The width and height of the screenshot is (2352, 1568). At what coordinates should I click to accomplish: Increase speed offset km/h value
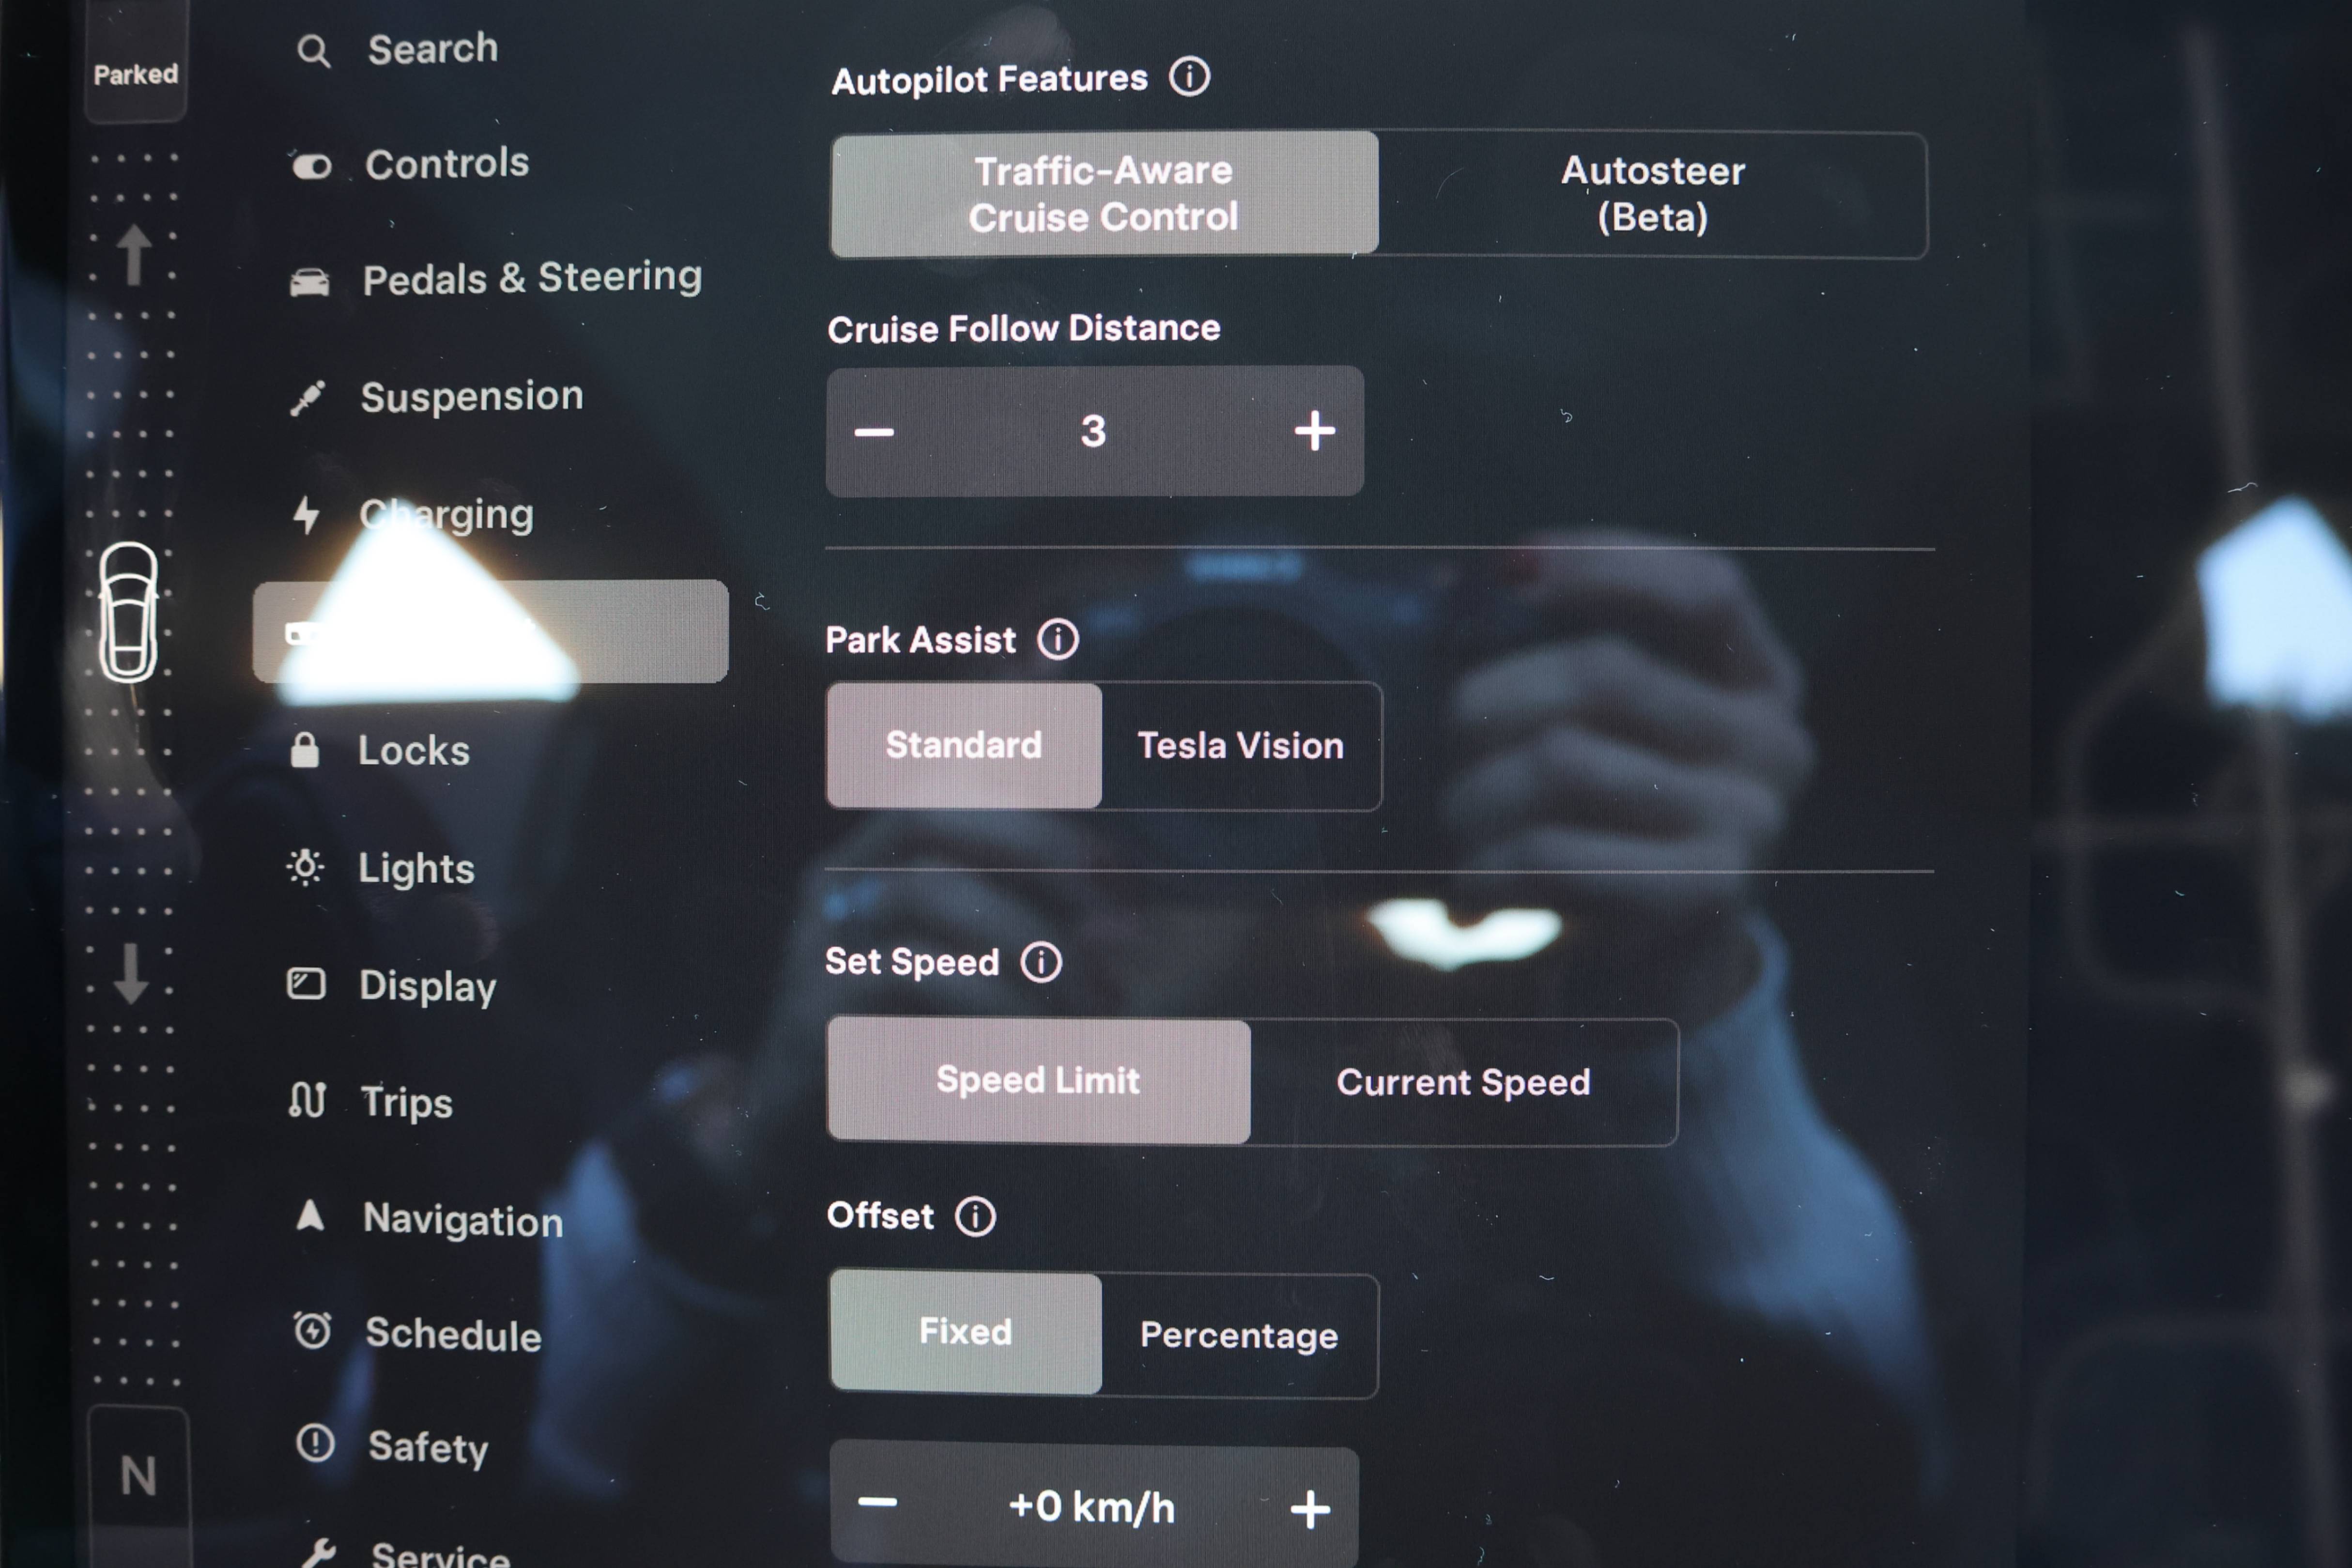(1309, 1509)
